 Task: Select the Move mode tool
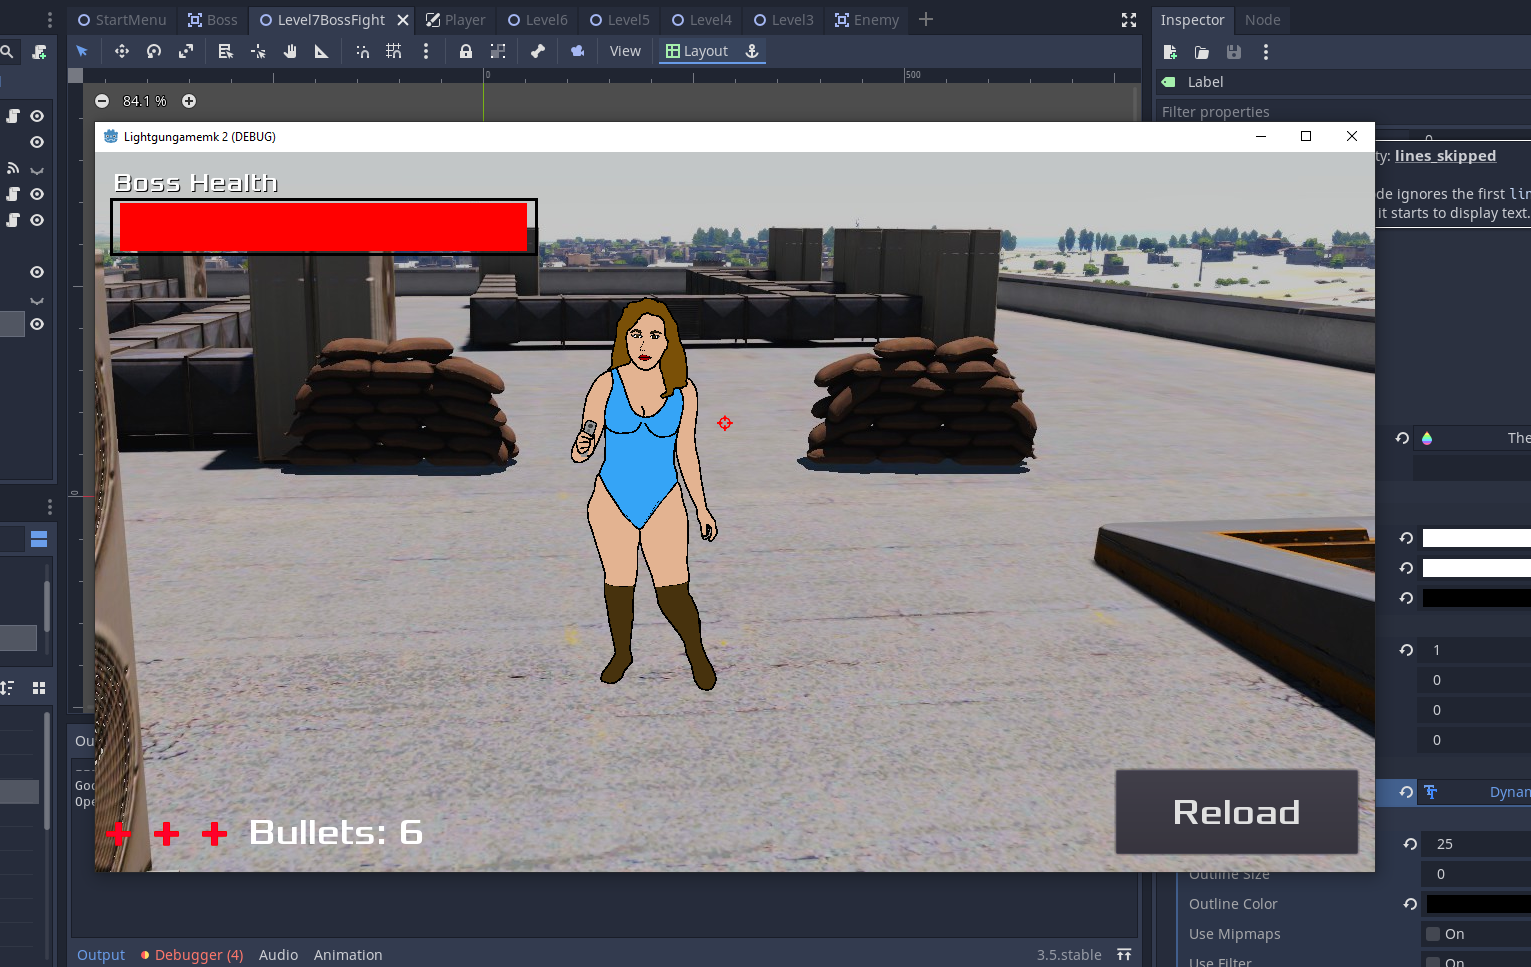pyautogui.click(x=122, y=51)
